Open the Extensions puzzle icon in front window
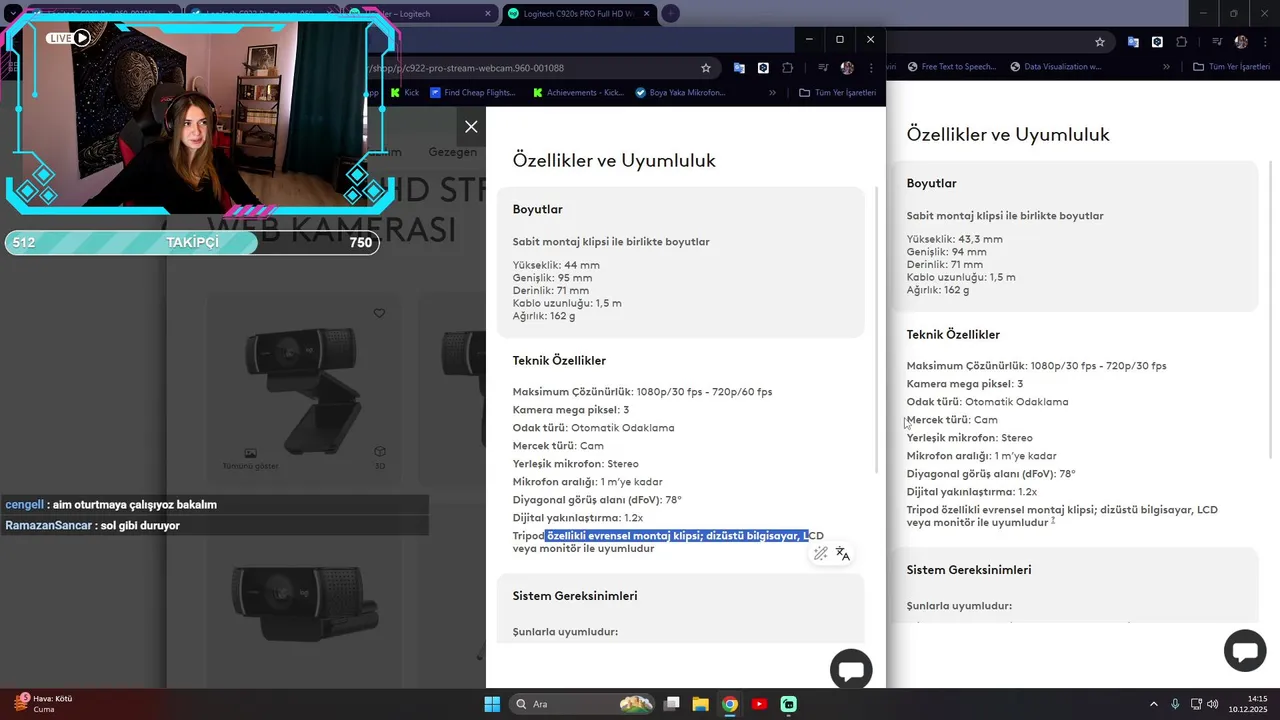1280x720 pixels. tap(788, 68)
